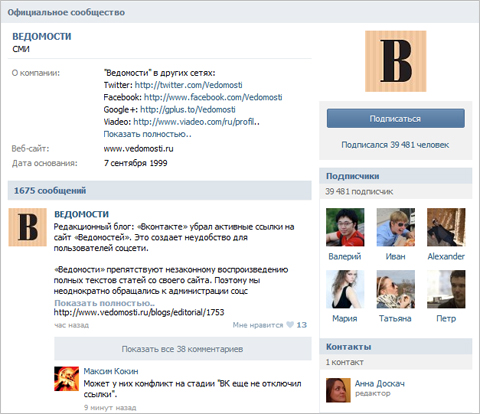Screen dimensions: 480x414
Task: Click the Официальное сообщество header text
Action: [x=66, y=12]
